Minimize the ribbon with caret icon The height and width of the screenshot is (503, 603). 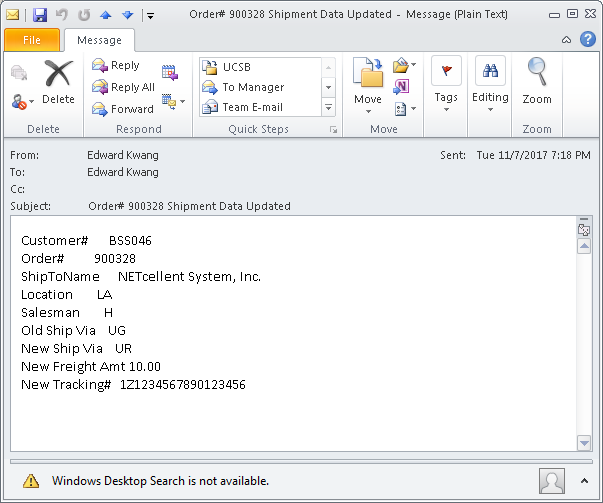click(566, 40)
